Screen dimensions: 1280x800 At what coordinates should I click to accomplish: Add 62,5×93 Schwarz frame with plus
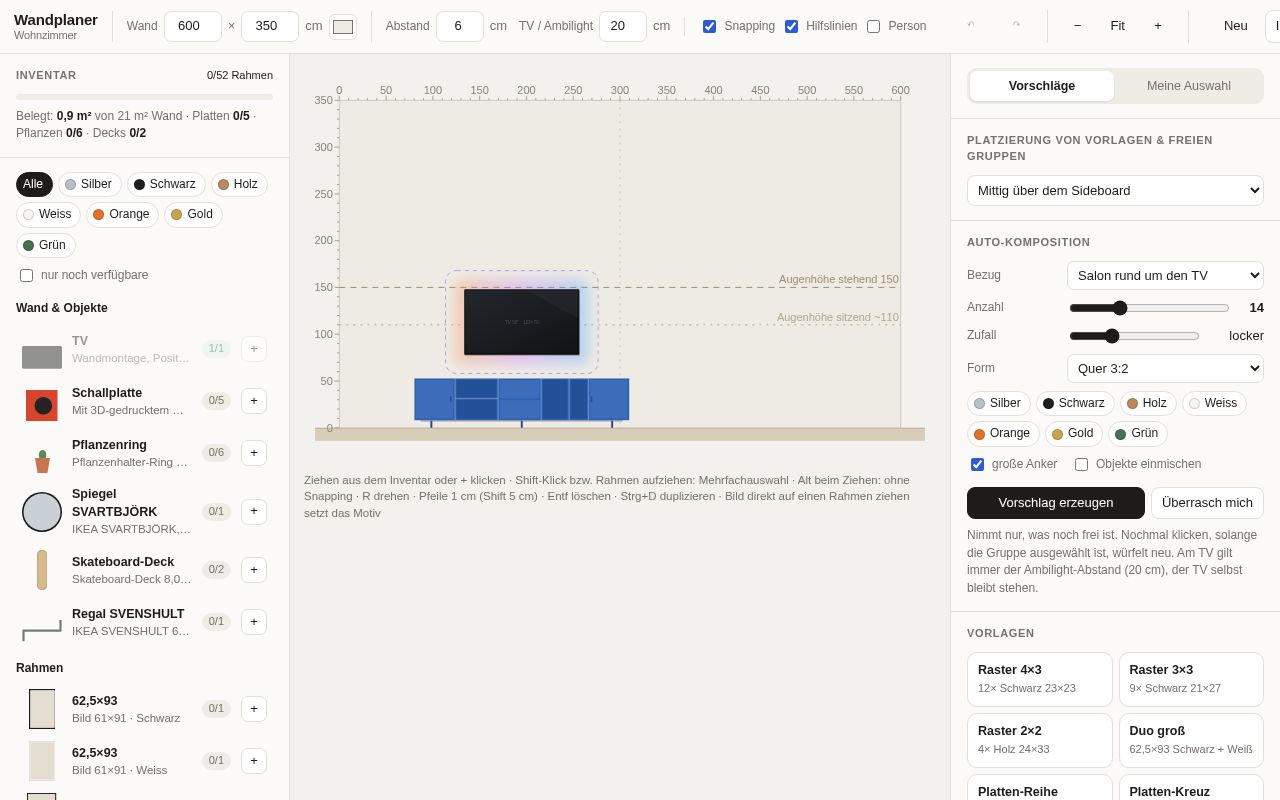(254, 709)
